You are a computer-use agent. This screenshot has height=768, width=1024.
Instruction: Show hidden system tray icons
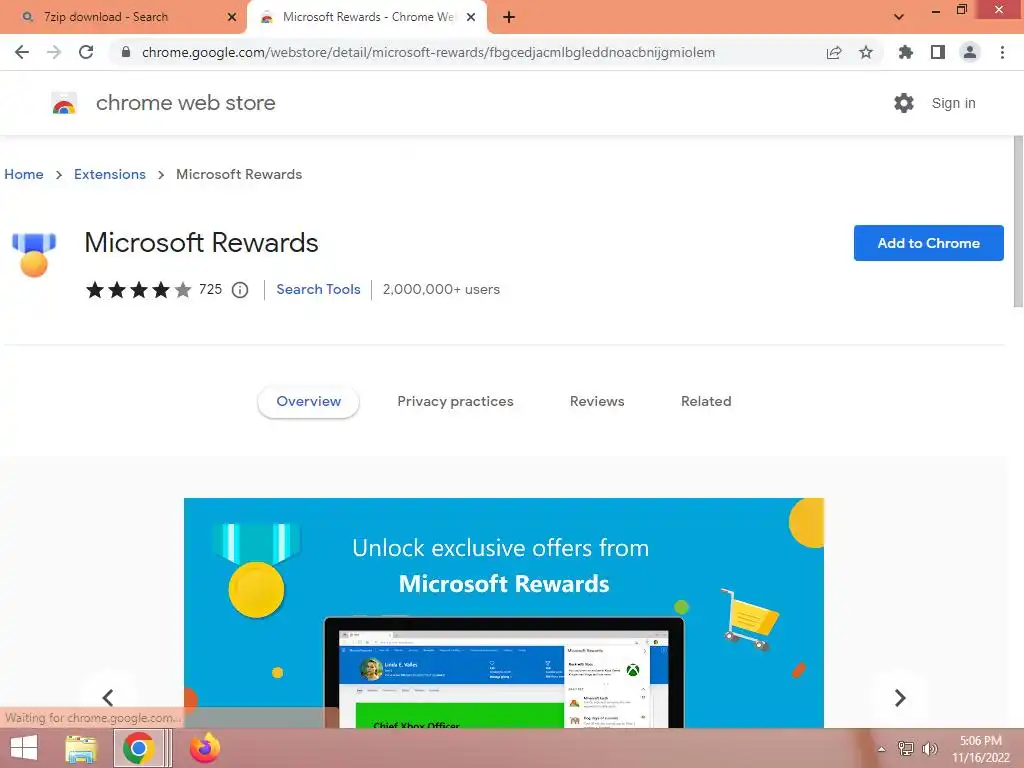click(x=881, y=749)
